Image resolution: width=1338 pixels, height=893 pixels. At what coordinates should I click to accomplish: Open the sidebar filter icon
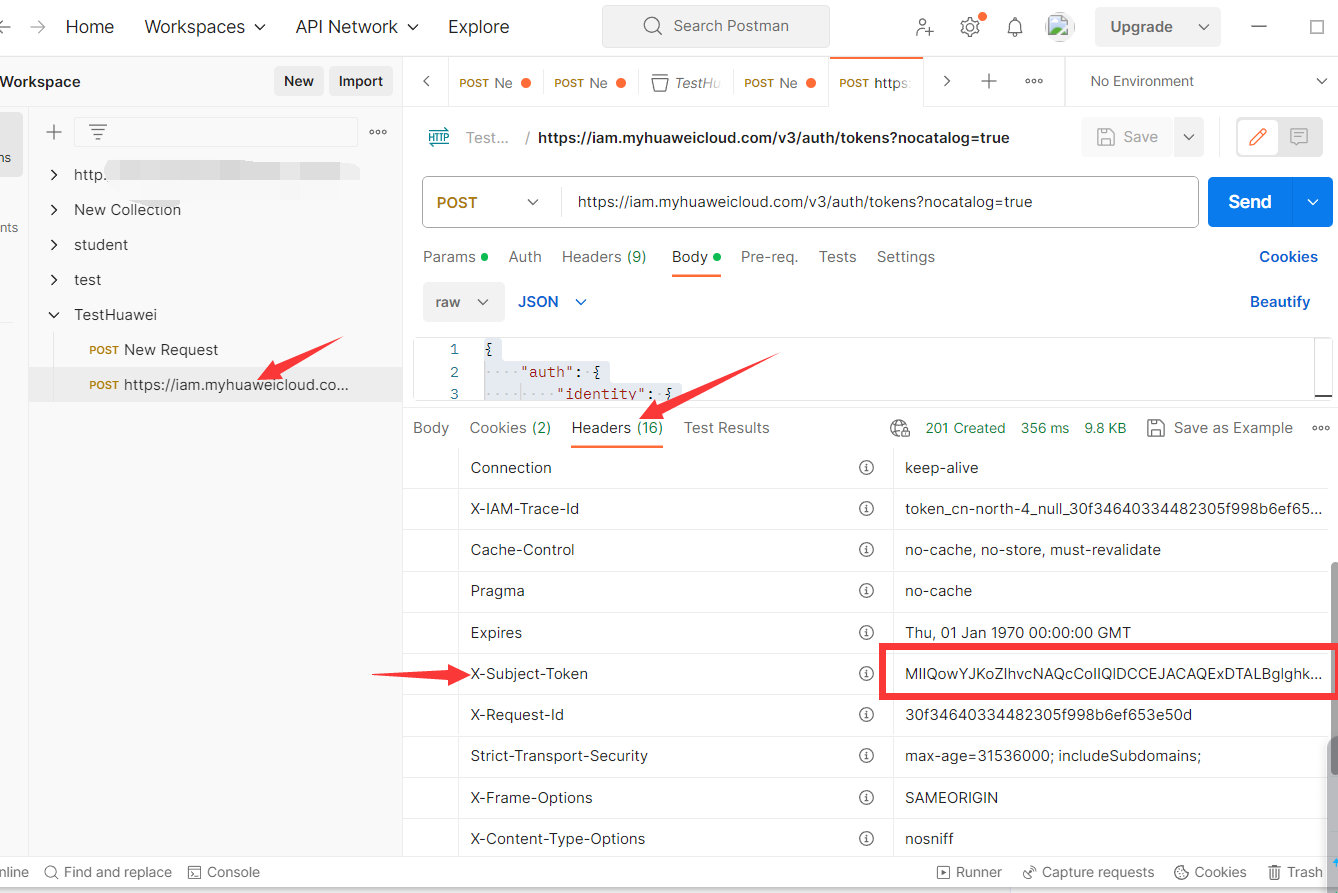point(97,132)
